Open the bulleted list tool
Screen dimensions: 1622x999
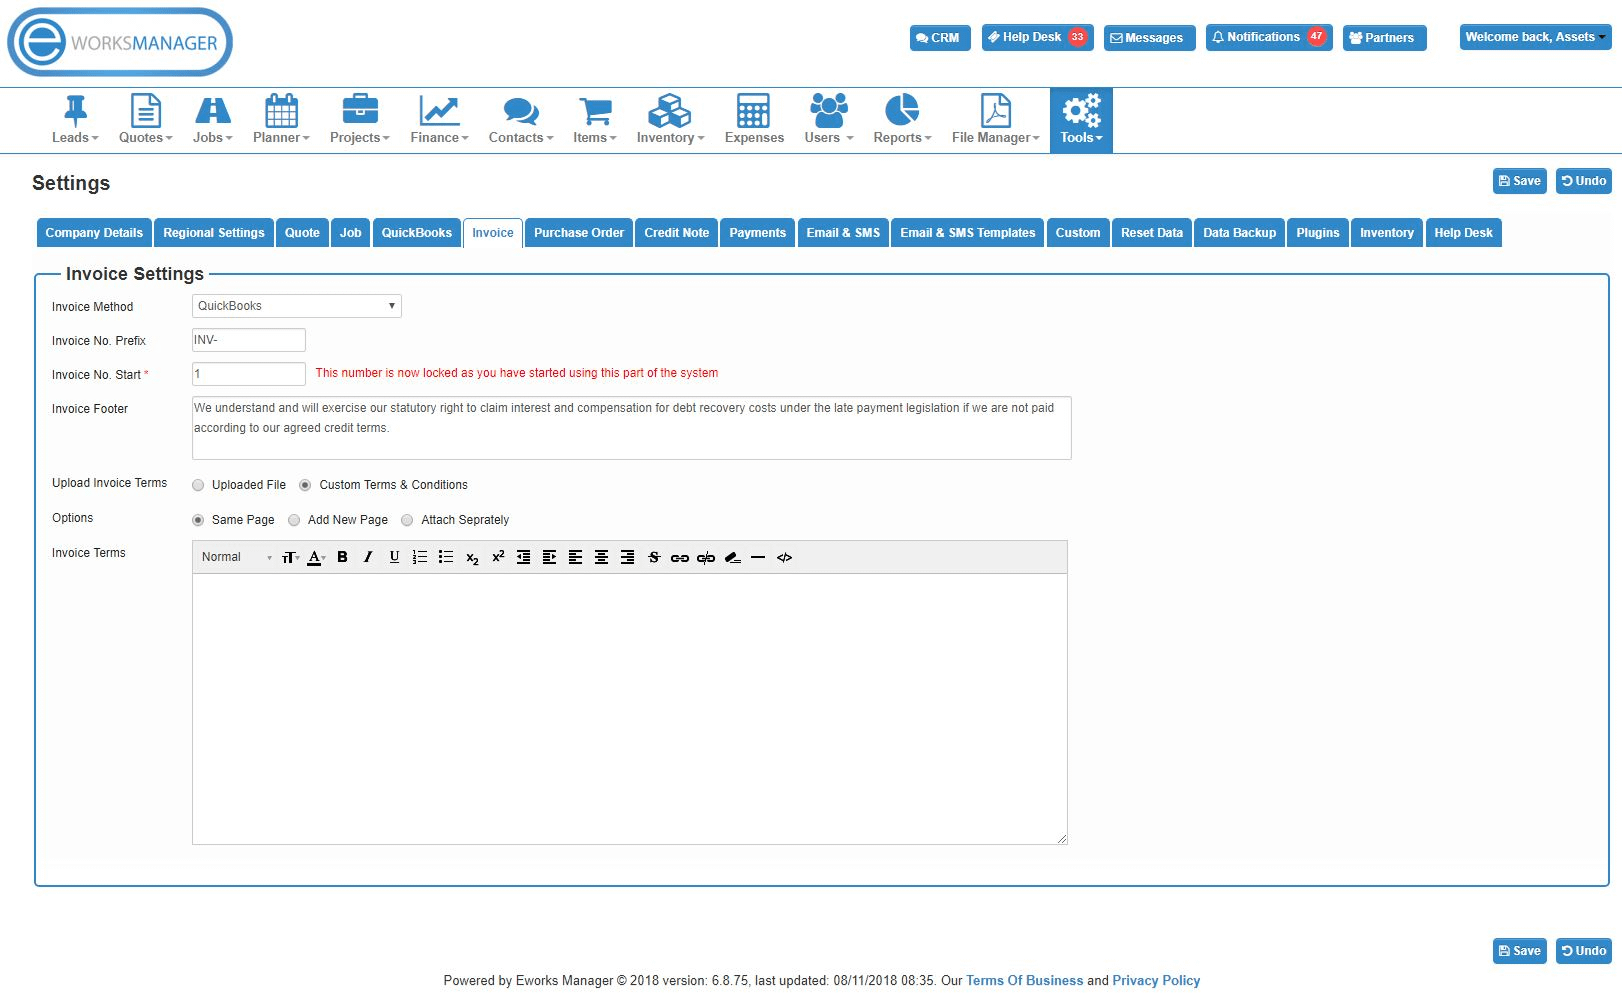pyautogui.click(x=445, y=557)
